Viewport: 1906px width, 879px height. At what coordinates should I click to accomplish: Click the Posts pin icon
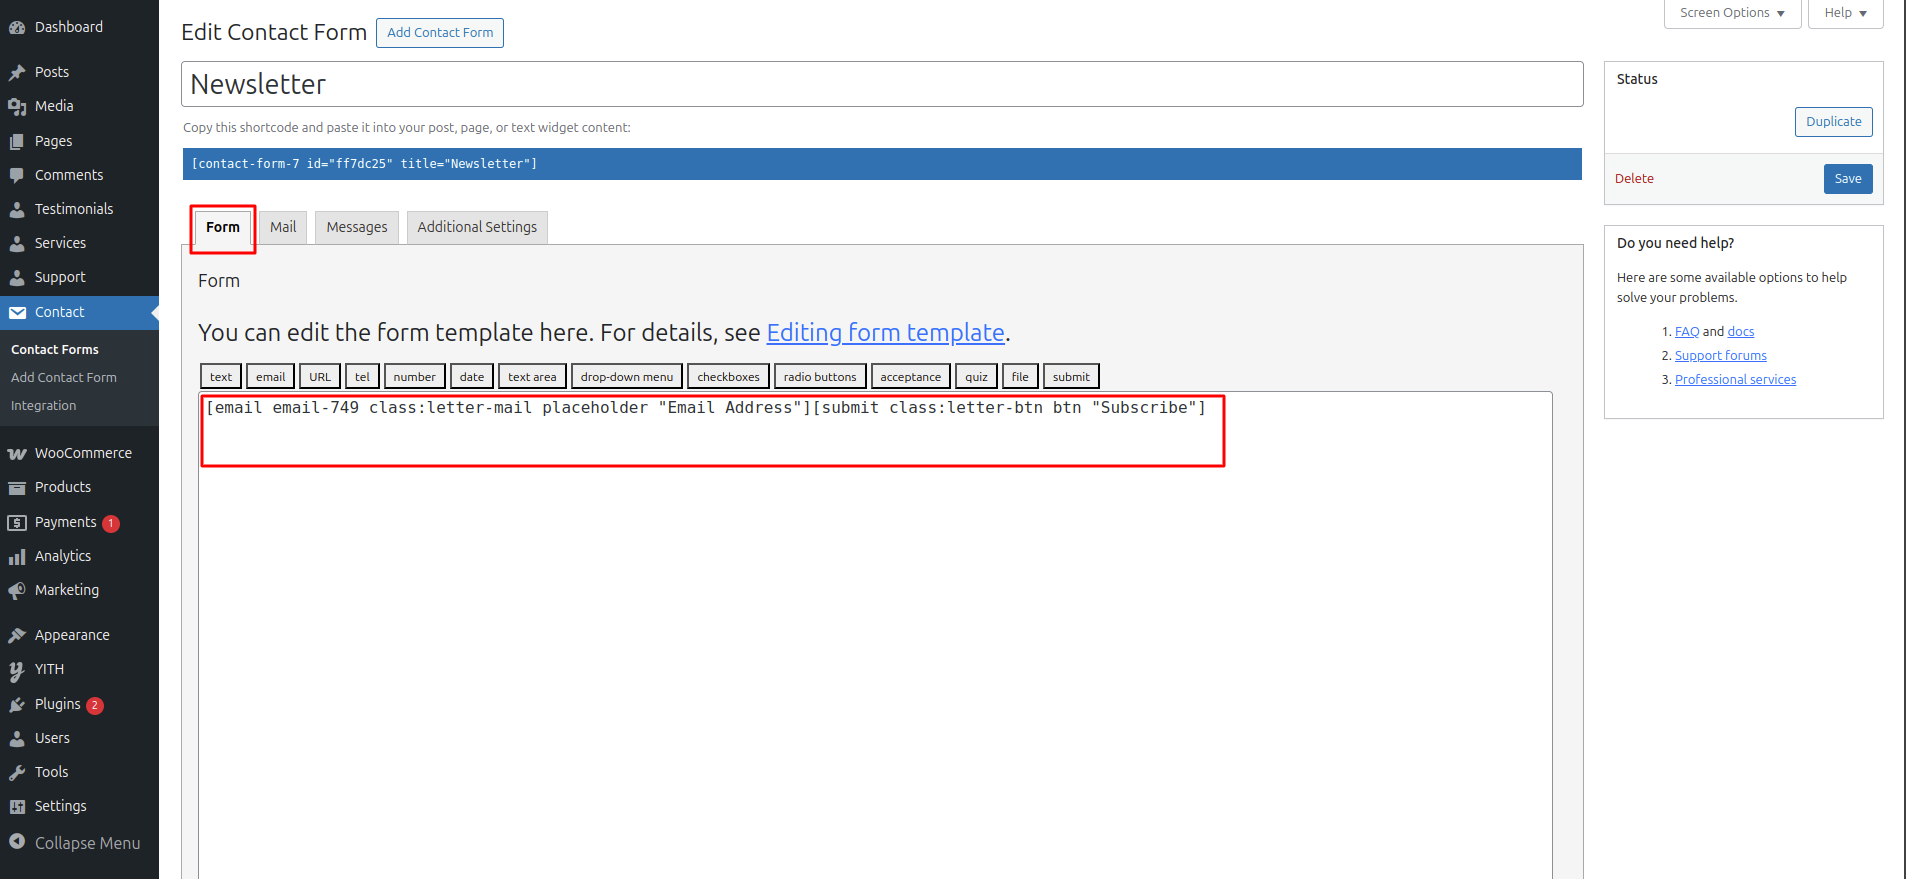[x=17, y=73]
